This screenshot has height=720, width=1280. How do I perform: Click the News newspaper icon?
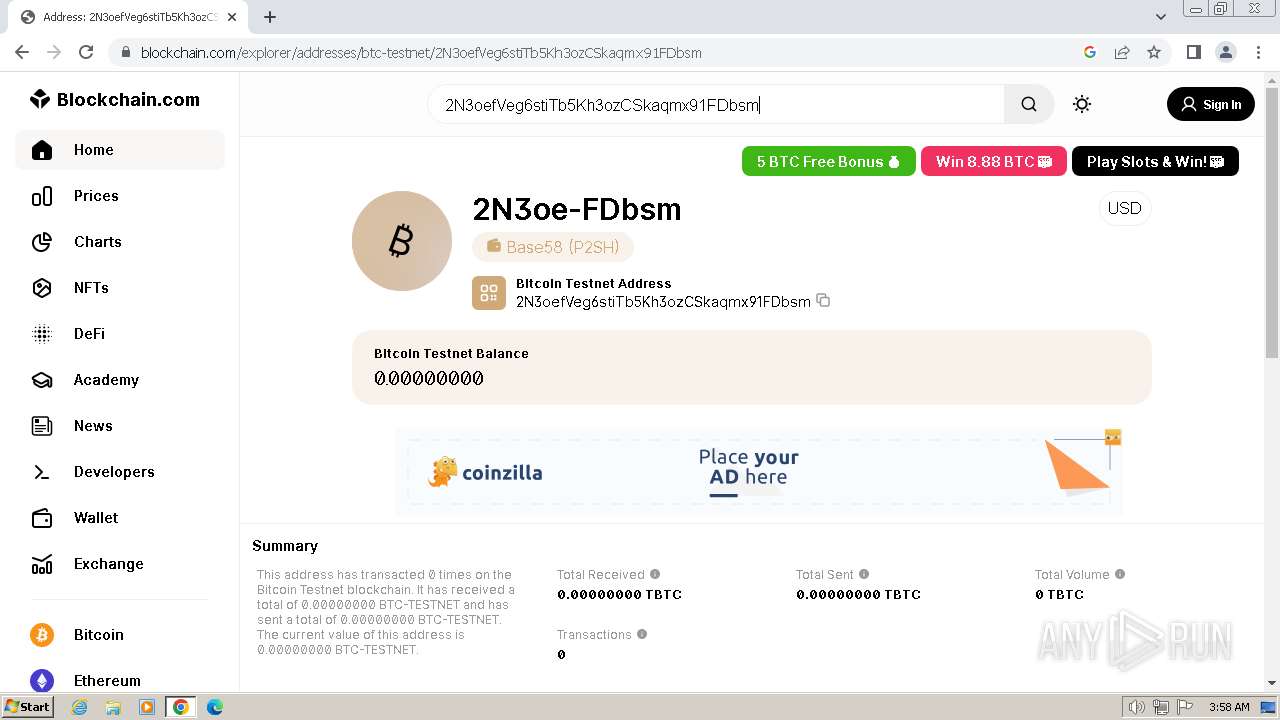[x=42, y=426]
